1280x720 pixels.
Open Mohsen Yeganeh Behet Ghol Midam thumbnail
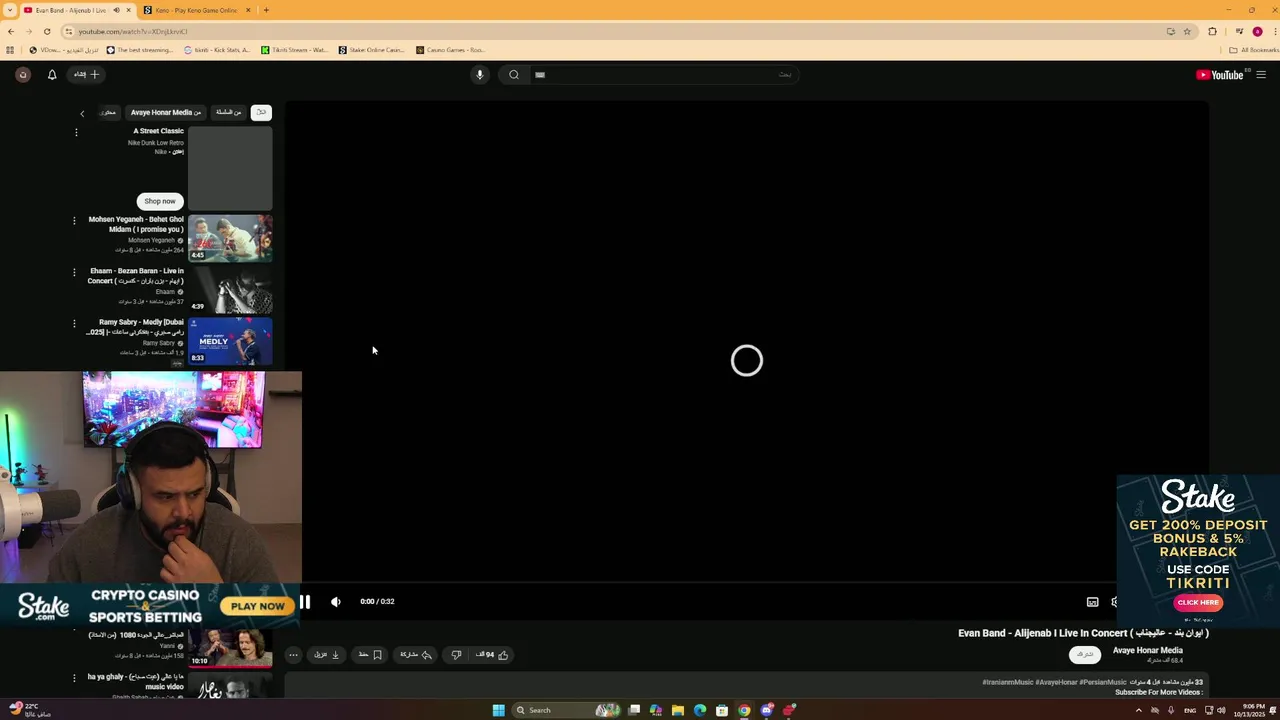click(x=230, y=238)
